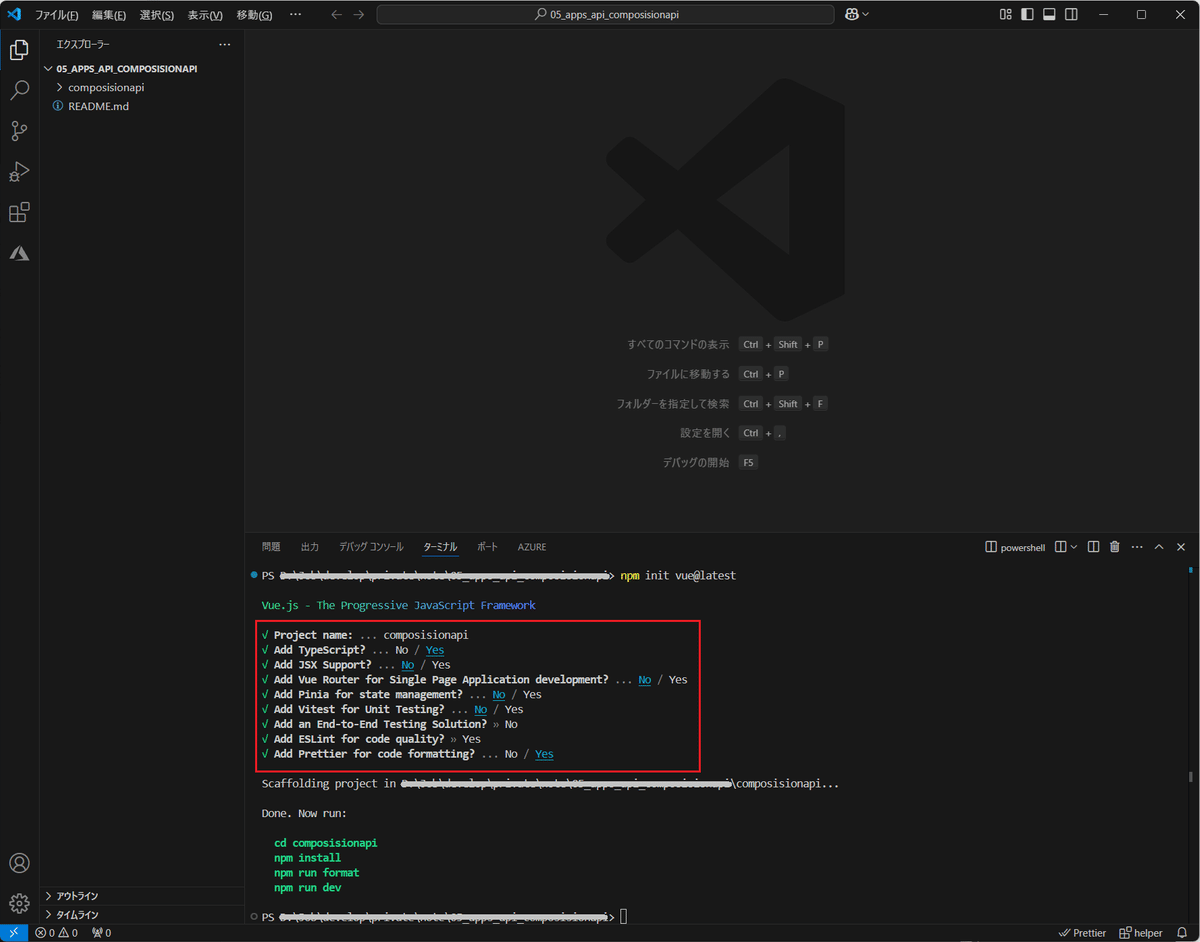This screenshot has width=1200, height=942.
Task: Maximize the panel with the chevron button
Action: coord(1158,547)
